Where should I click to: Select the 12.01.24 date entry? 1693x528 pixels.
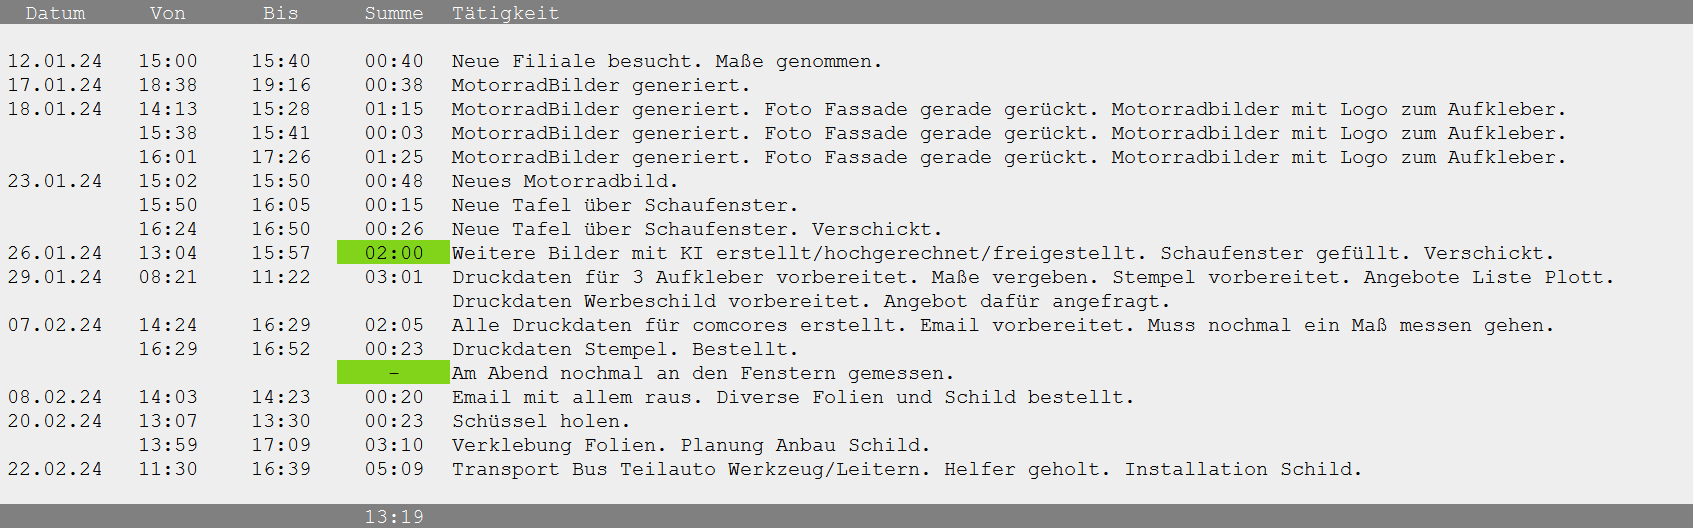click(x=55, y=61)
